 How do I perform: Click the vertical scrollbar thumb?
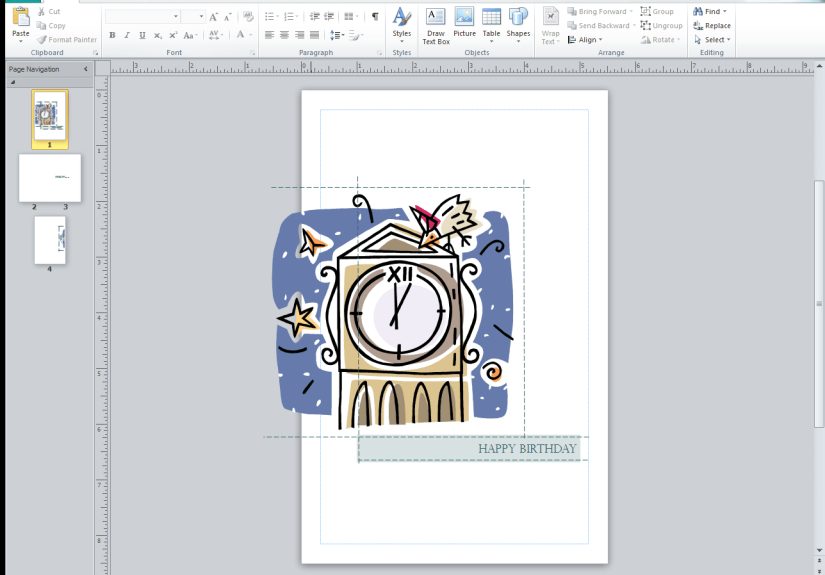pos(819,304)
